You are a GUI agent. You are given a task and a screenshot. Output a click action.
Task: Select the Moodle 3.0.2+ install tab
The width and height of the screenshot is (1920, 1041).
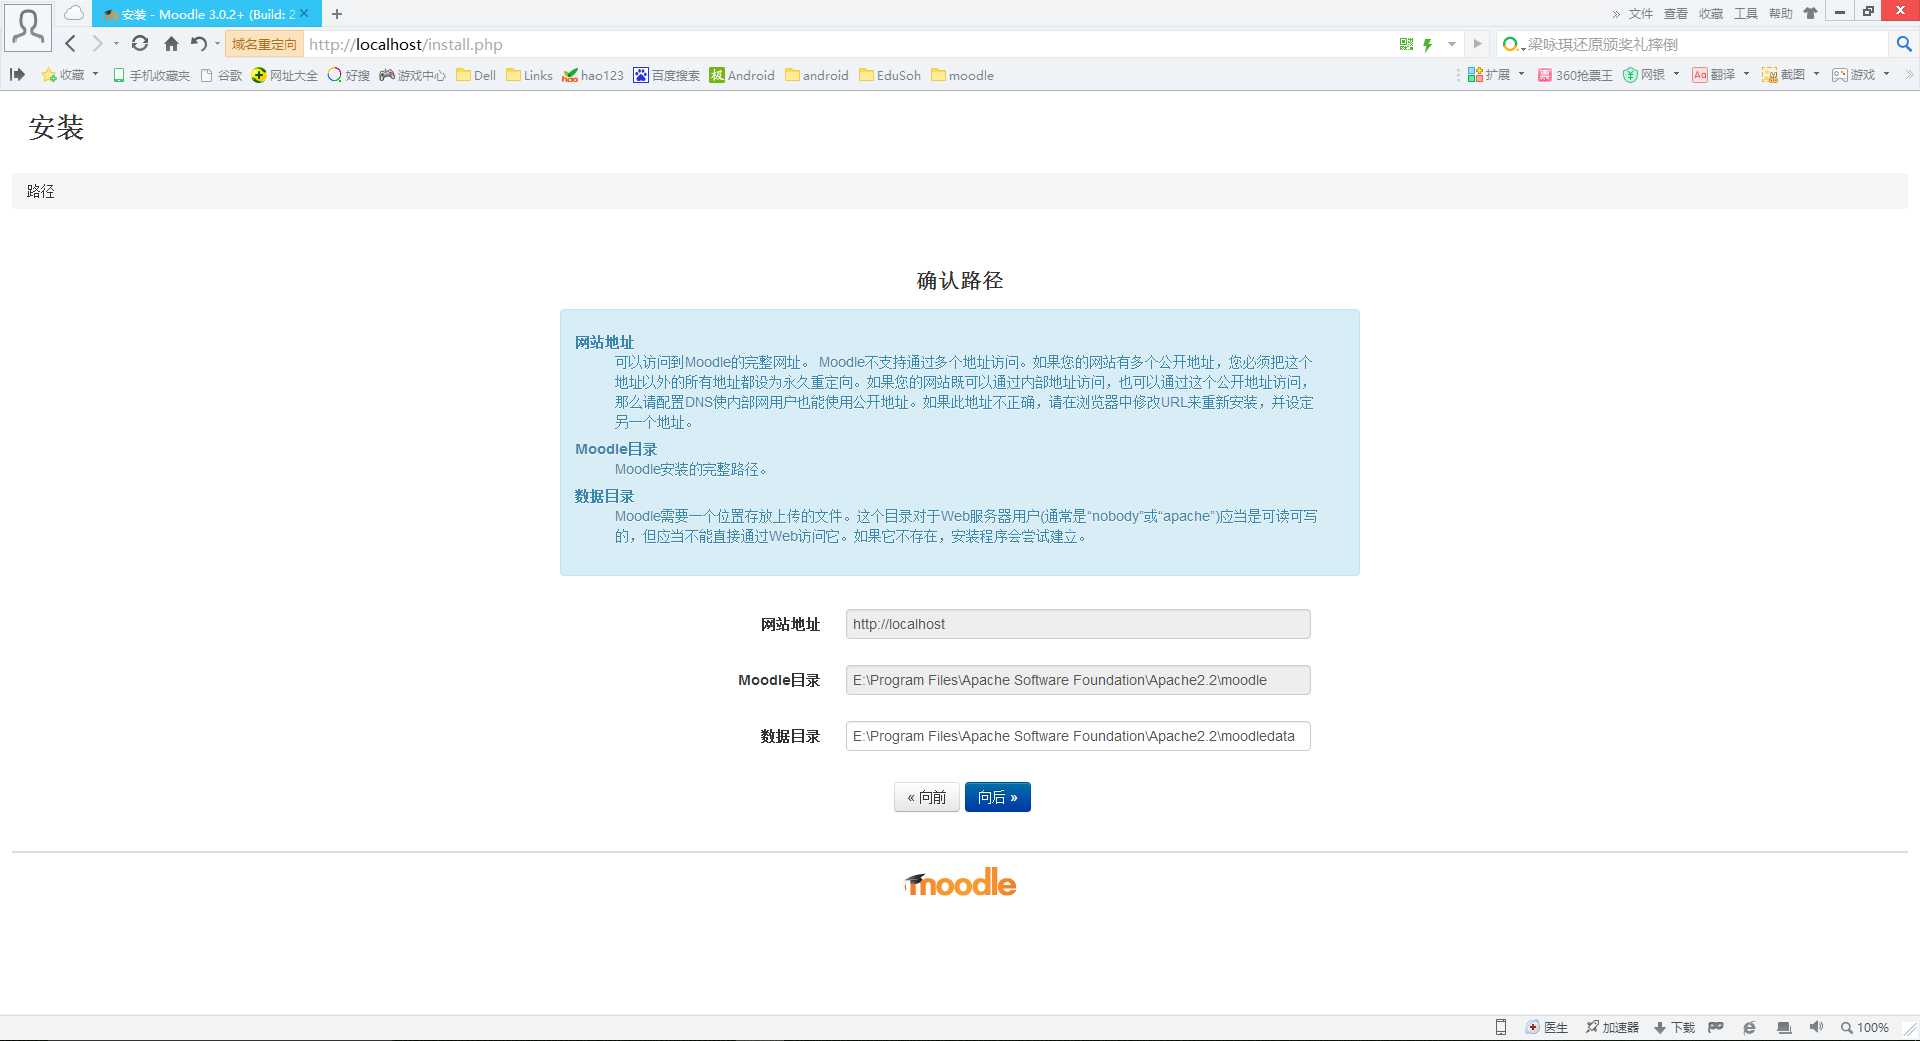click(x=207, y=14)
